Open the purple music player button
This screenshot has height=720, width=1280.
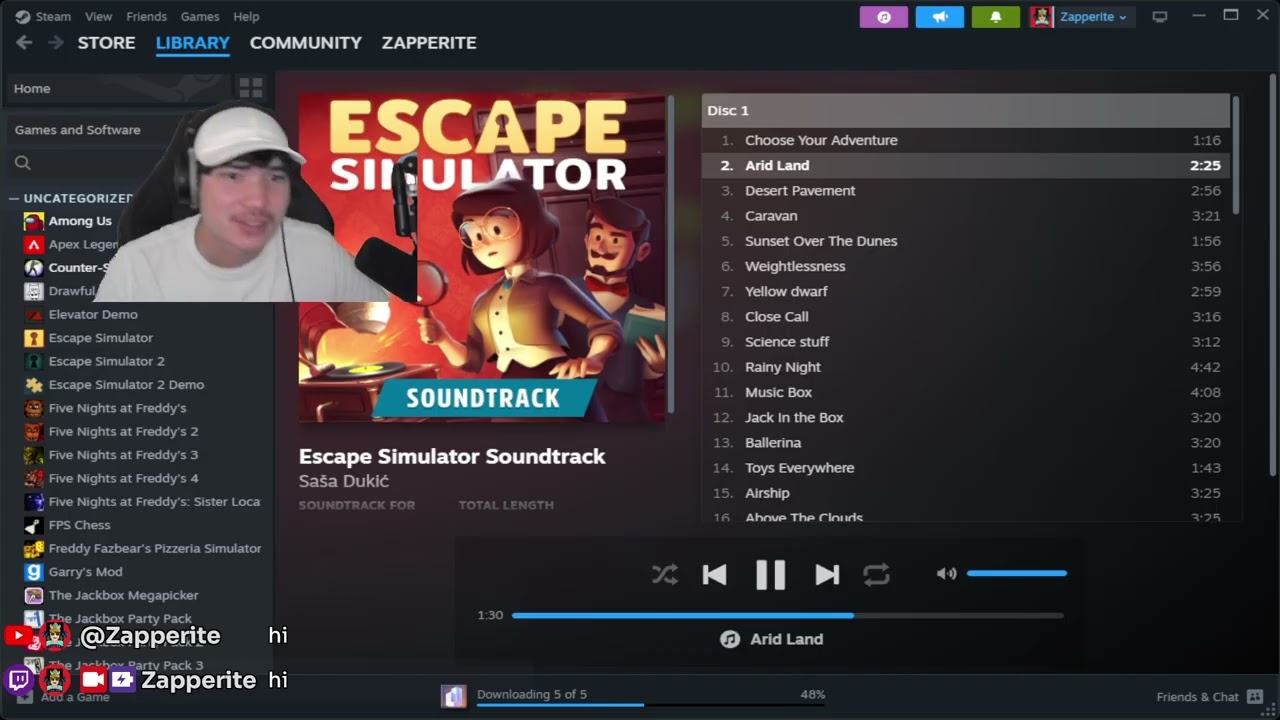[884, 17]
